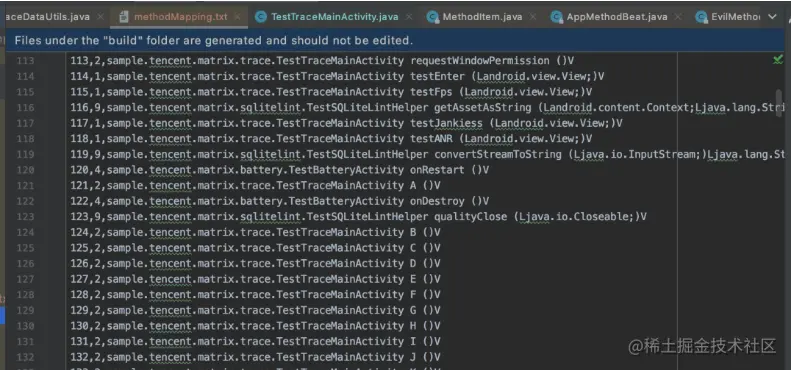Click method A ()V on line 121
791x370 pixels.
coord(425,186)
